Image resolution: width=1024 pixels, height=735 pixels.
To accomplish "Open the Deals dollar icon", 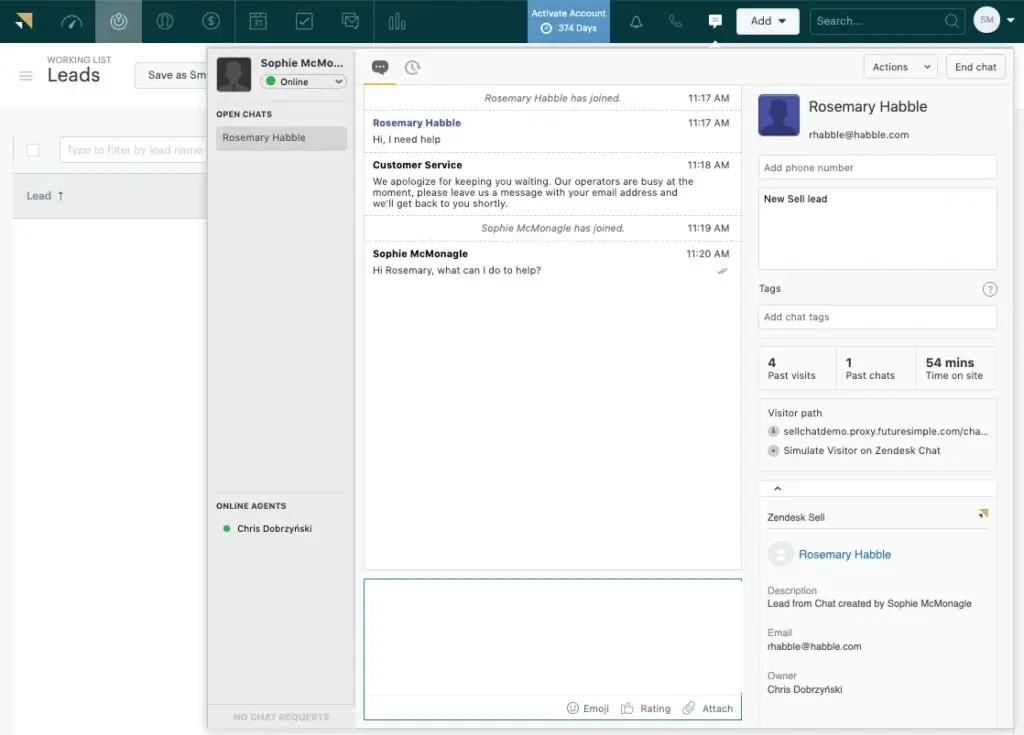I will (x=211, y=22).
